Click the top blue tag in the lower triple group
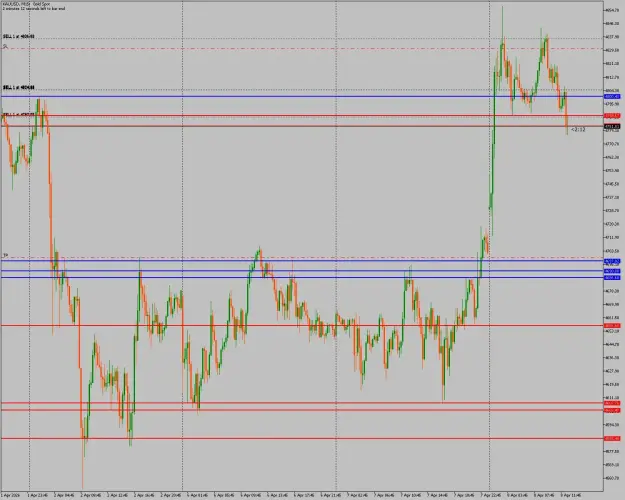 point(612,261)
